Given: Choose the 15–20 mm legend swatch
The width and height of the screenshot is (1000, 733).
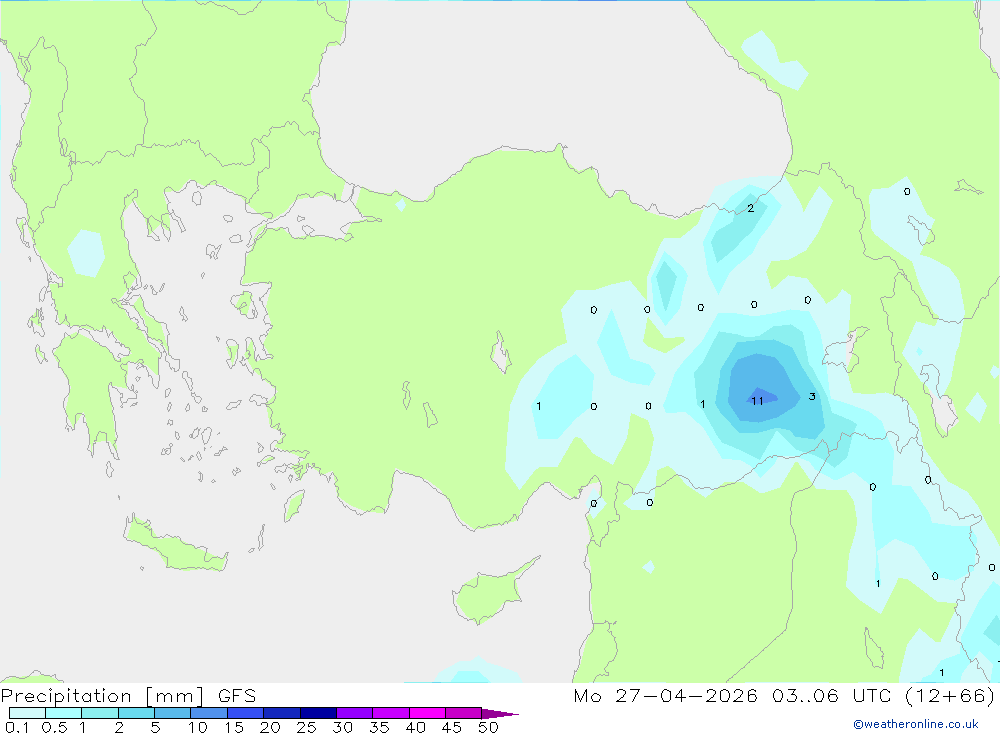Looking at the screenshot, I should (246, 713).
